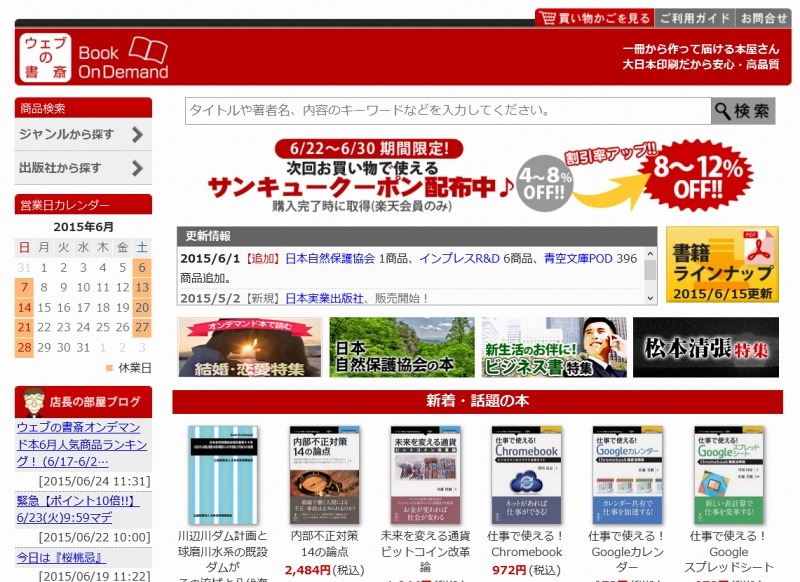Image resolution: width=800 pixels, height=582 pixels.
Task: Open blog post 緊急【ポイント10倍!!】
Action: 78,509
